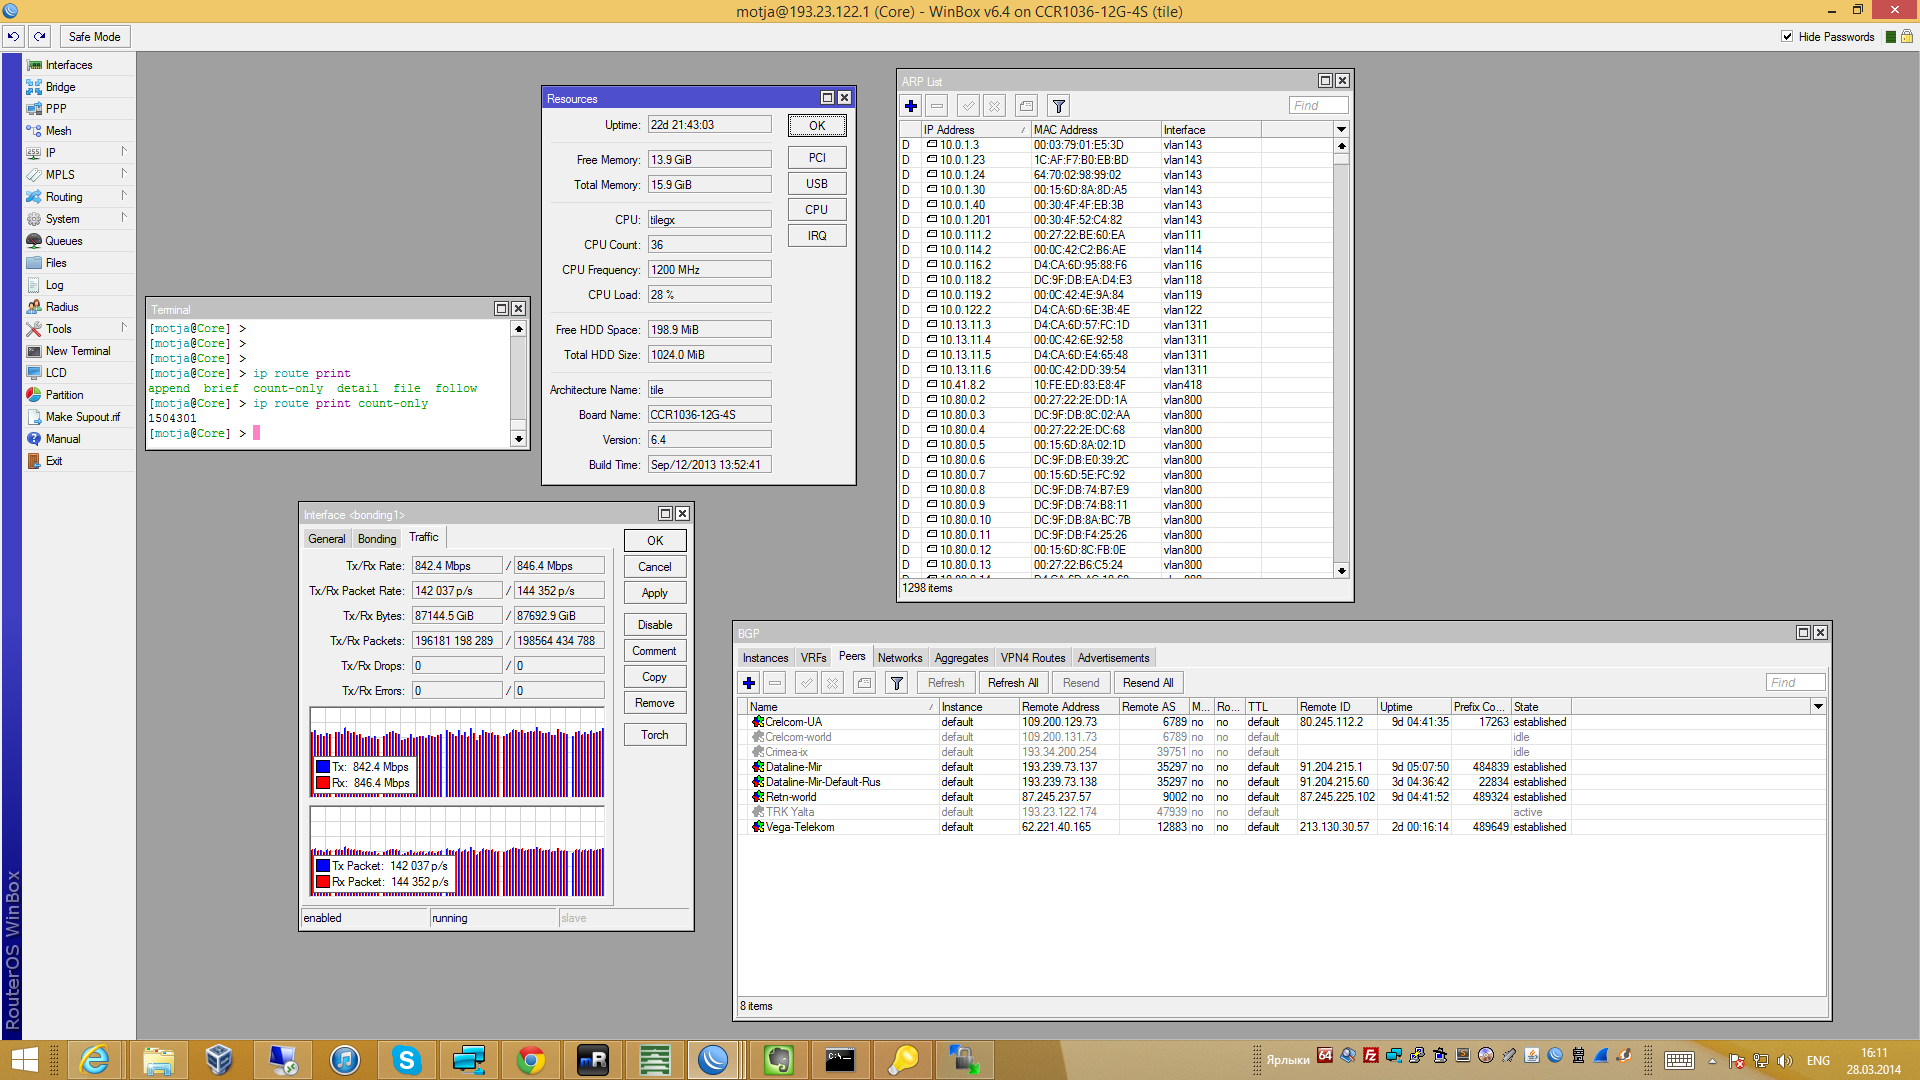Click the Find input field in ARP List
Screen dimensions: 1920x1080
1318,106
